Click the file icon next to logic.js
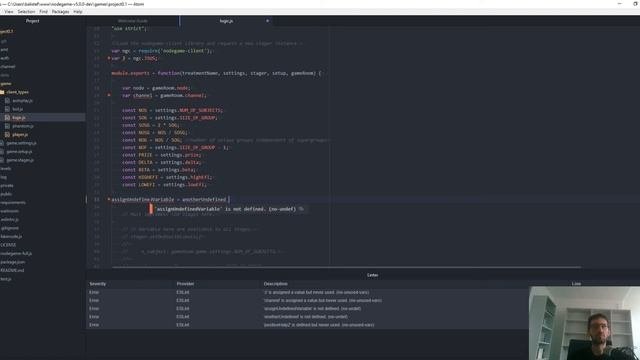Screen dimensions: 640x360 click(7, 118)
